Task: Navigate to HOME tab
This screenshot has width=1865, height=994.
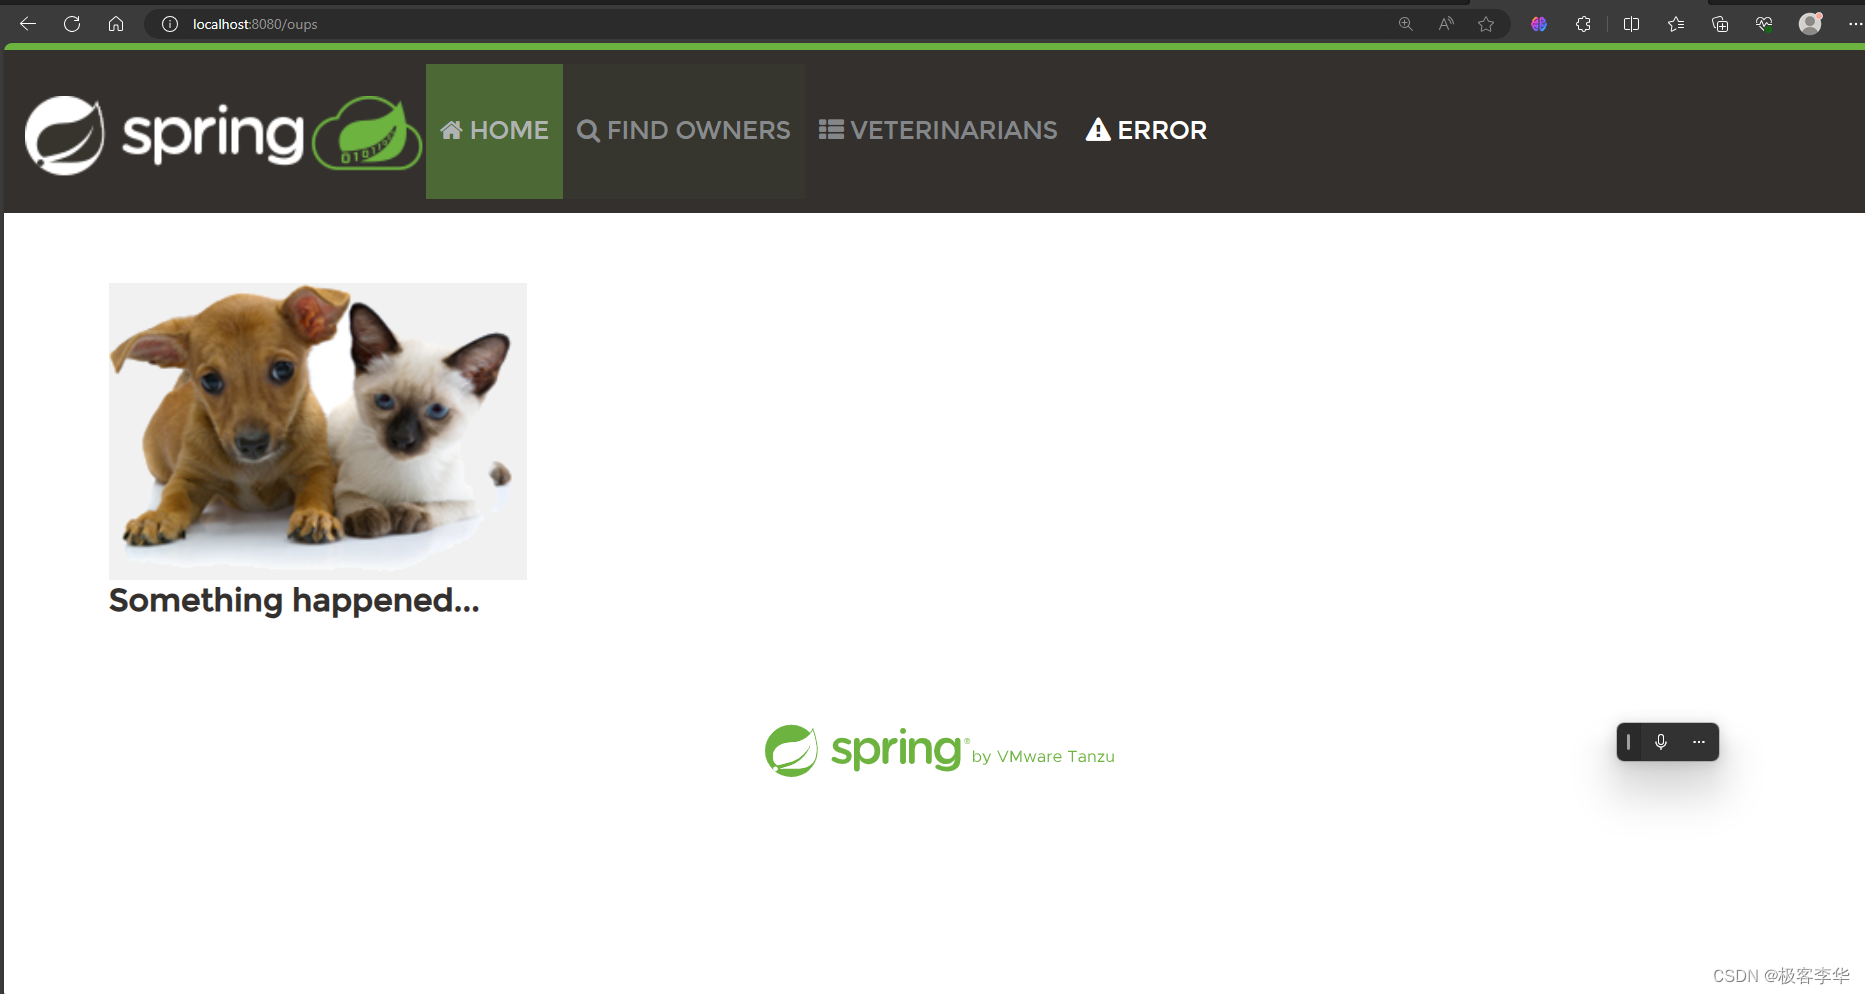Action: click(494, 131)
